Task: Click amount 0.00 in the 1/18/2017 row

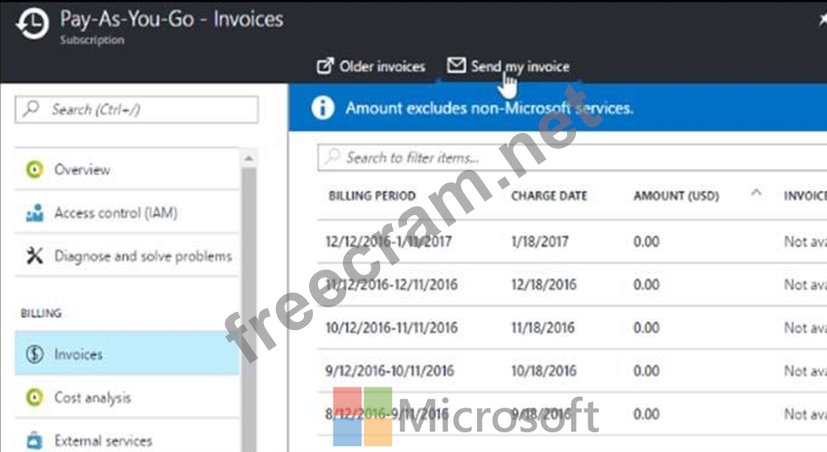Action: pos(646,242)
